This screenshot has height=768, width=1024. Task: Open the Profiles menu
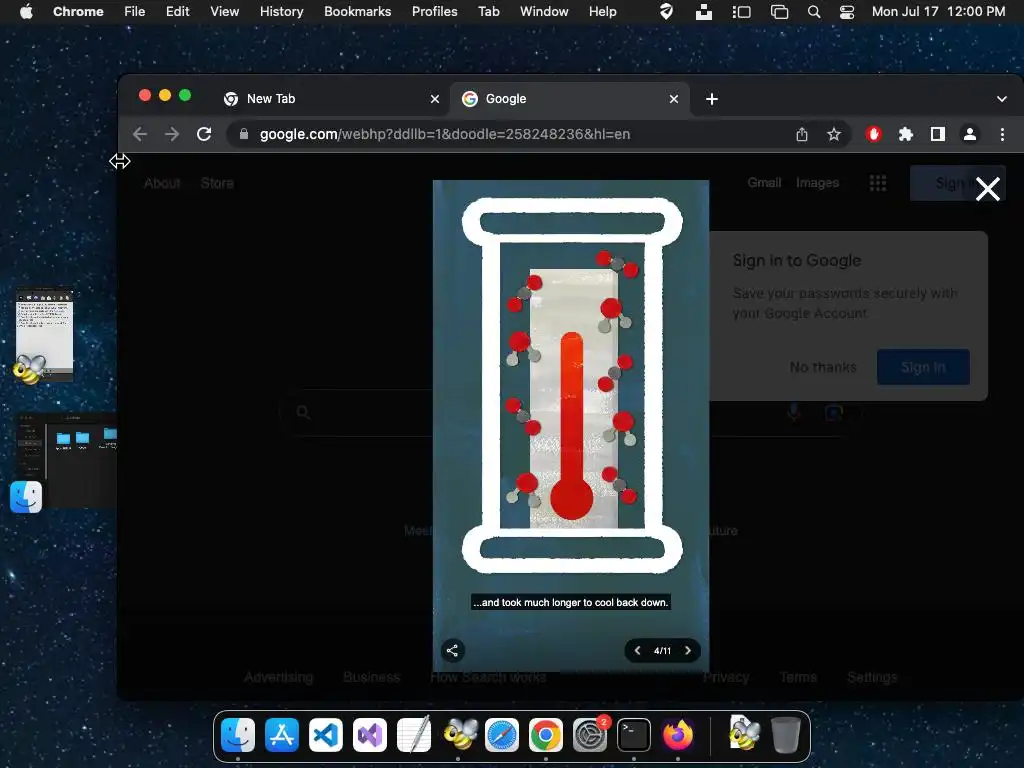click(434, 11)
